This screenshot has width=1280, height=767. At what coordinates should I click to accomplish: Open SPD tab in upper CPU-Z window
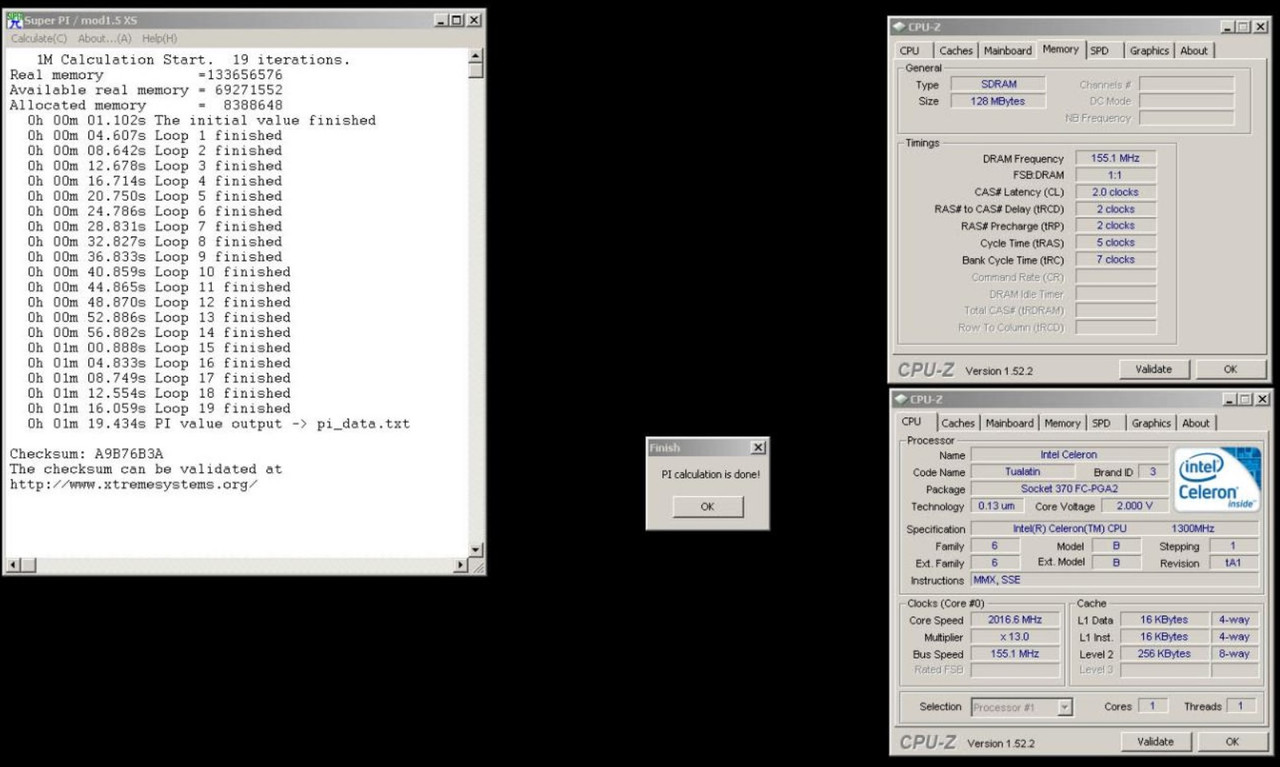1099,51
